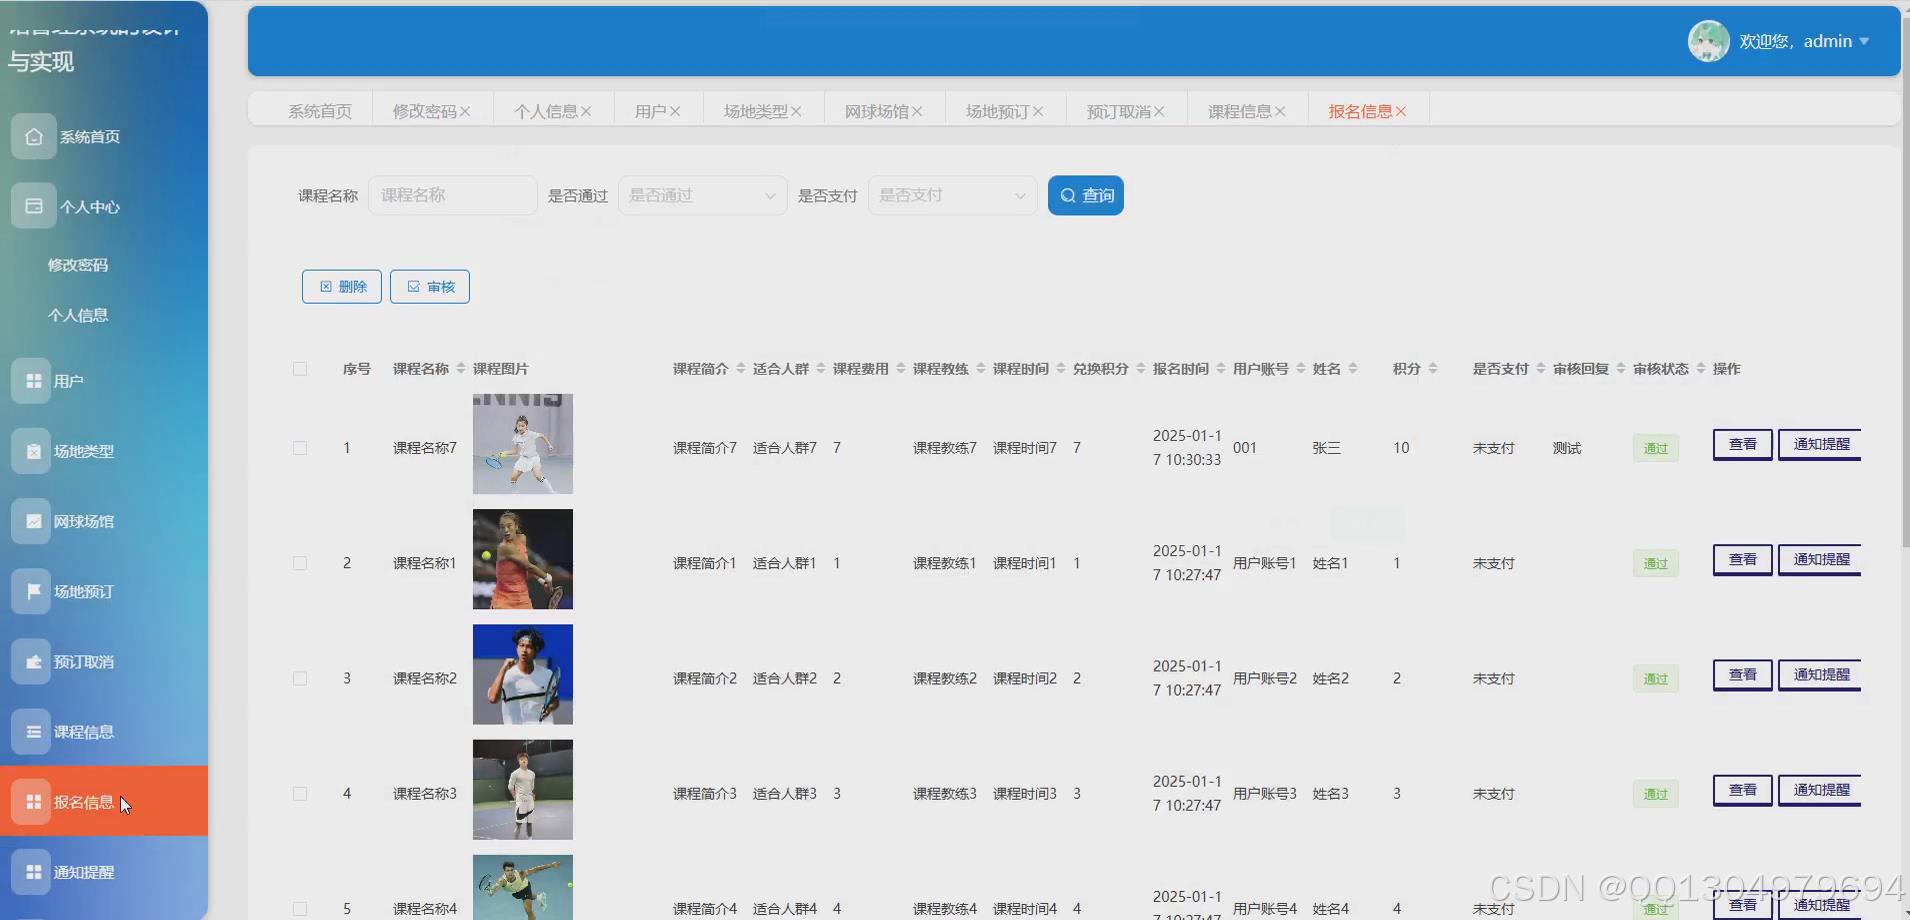This screenshot has width=1910, height=920.
Task: Check the row for 课程名称7
Action: (300, 448)
